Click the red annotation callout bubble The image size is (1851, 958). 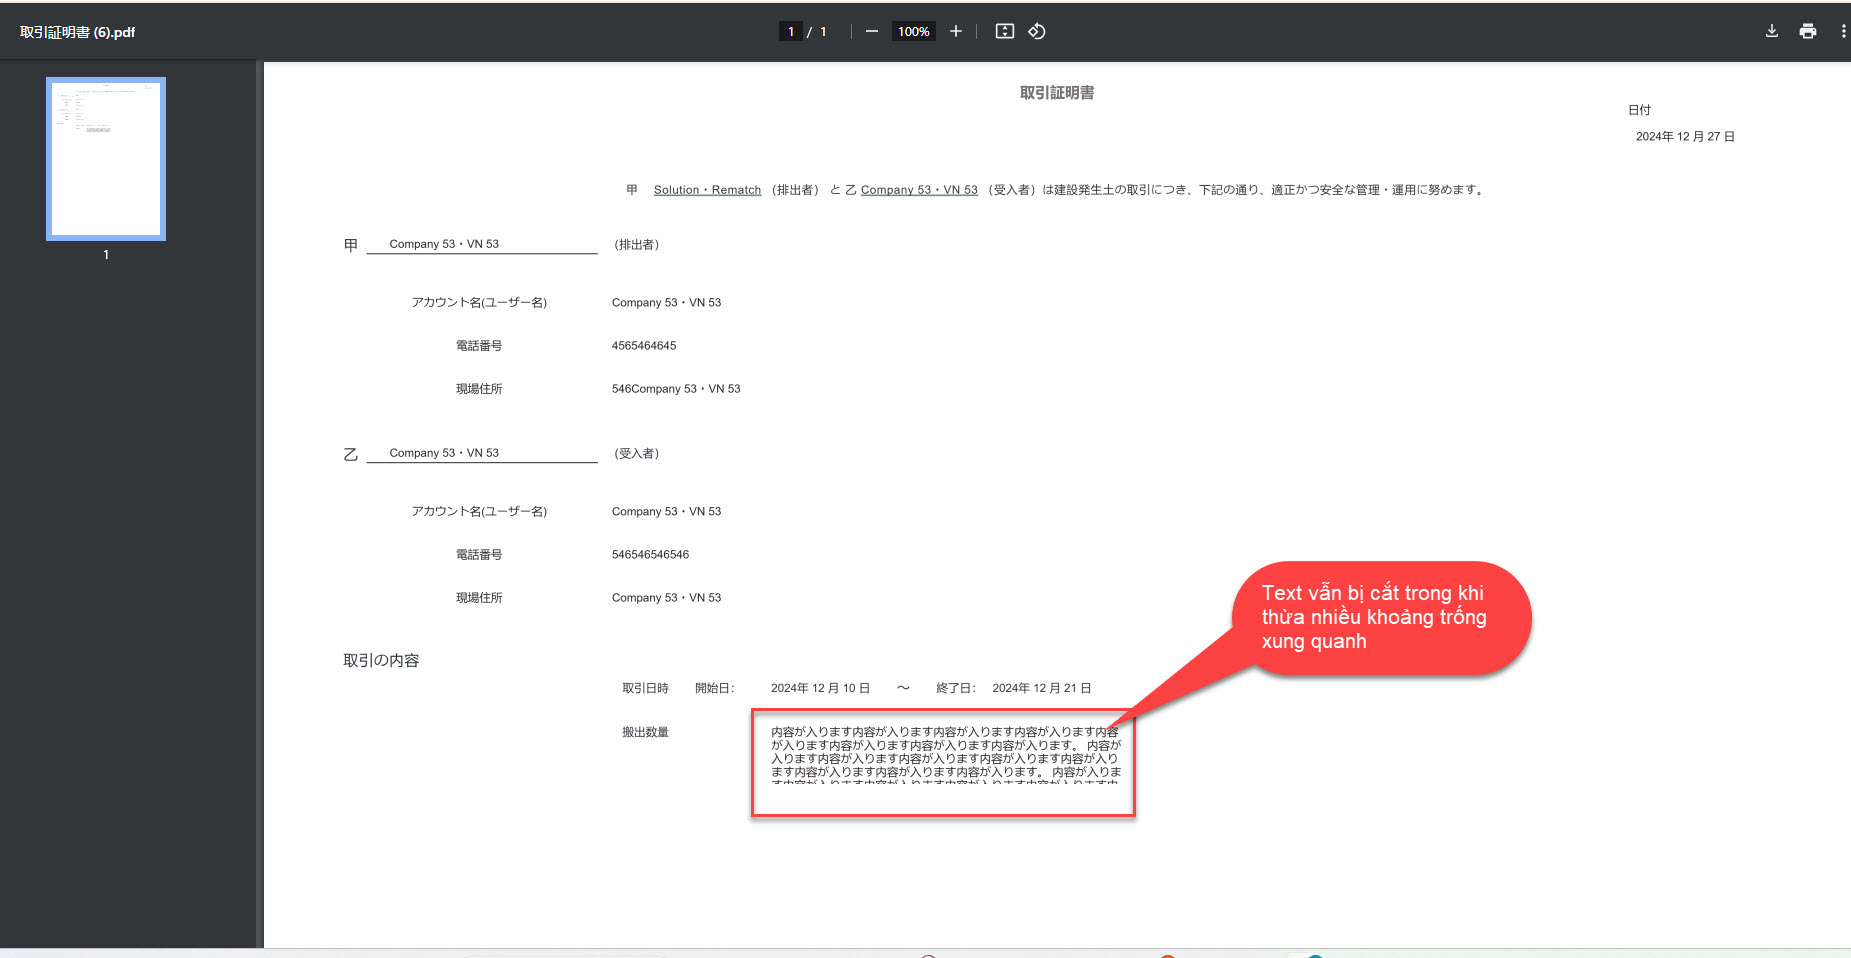pos(1380,618)
